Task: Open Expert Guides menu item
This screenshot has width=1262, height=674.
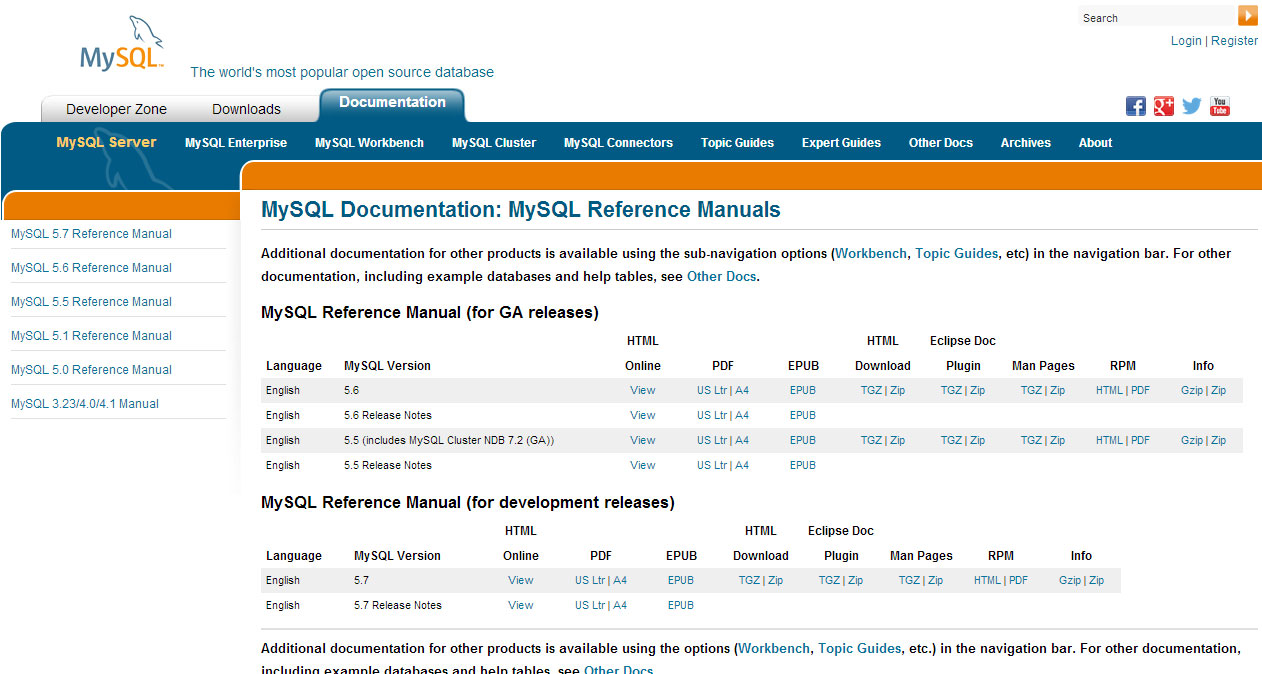Action: tap(841, 143)
